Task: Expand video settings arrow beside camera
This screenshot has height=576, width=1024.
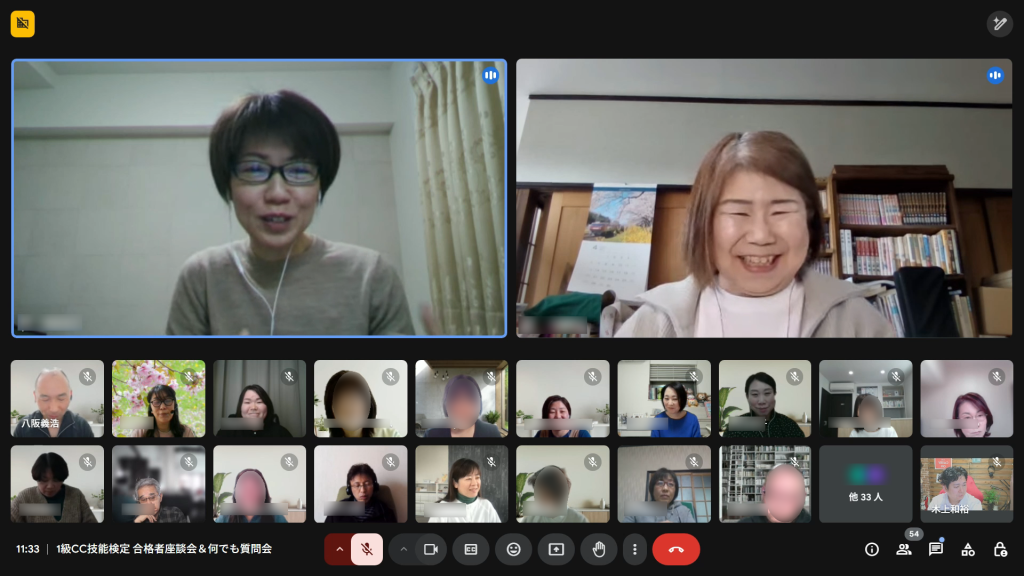Action: (403, 549)
